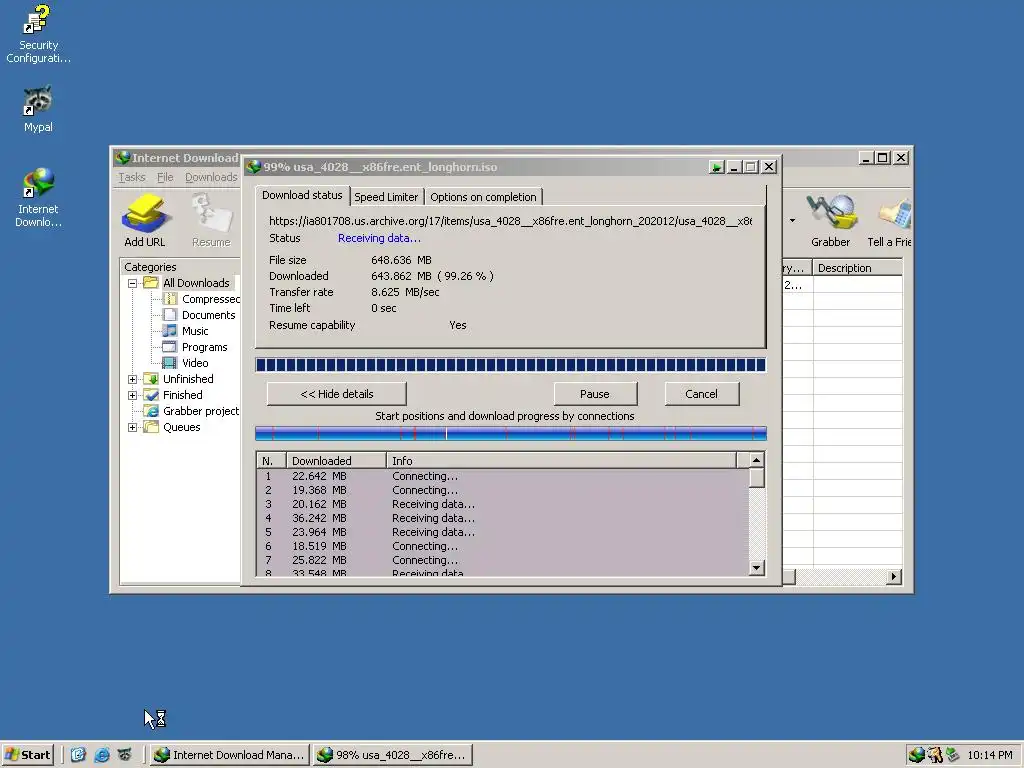This screenshot has height=768, width=1024.
Task: Click the second system tray icon
Action: [x=935, y=755]
